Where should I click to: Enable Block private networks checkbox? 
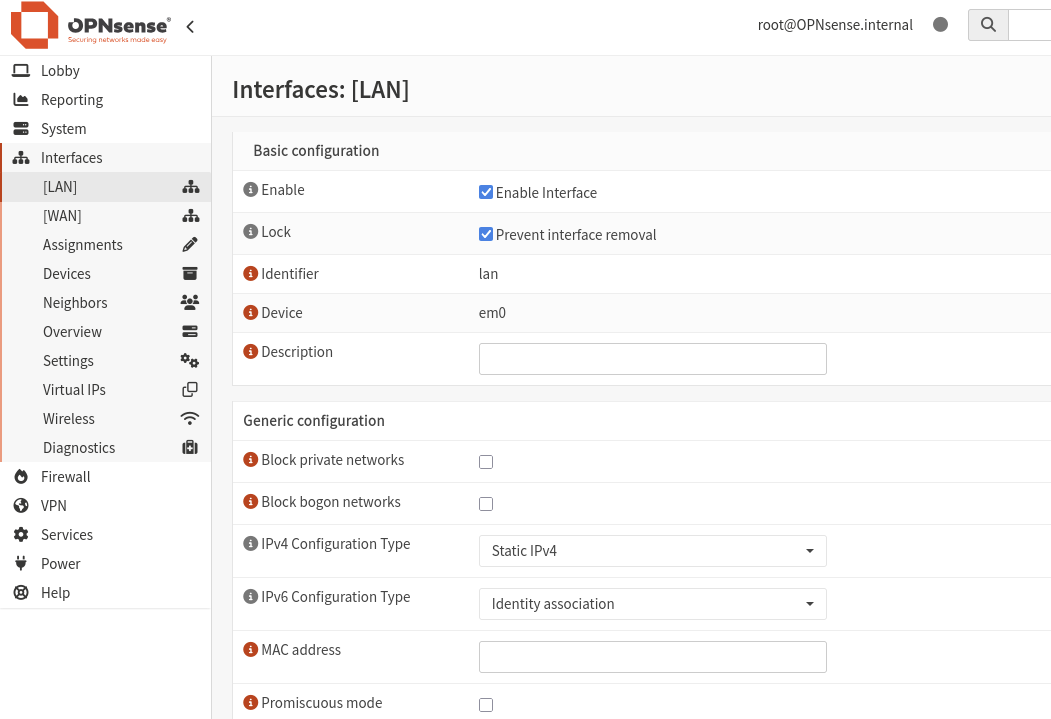tap(486, 462)
